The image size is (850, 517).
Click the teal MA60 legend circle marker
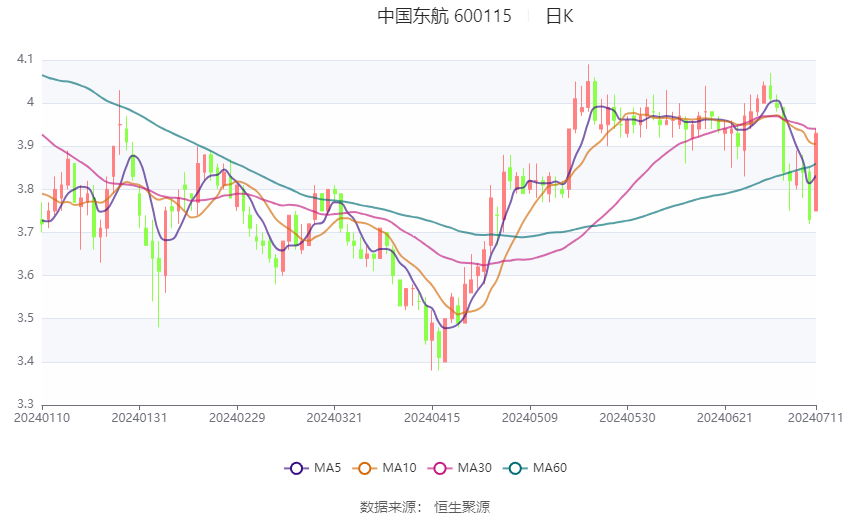coord(513,468)
